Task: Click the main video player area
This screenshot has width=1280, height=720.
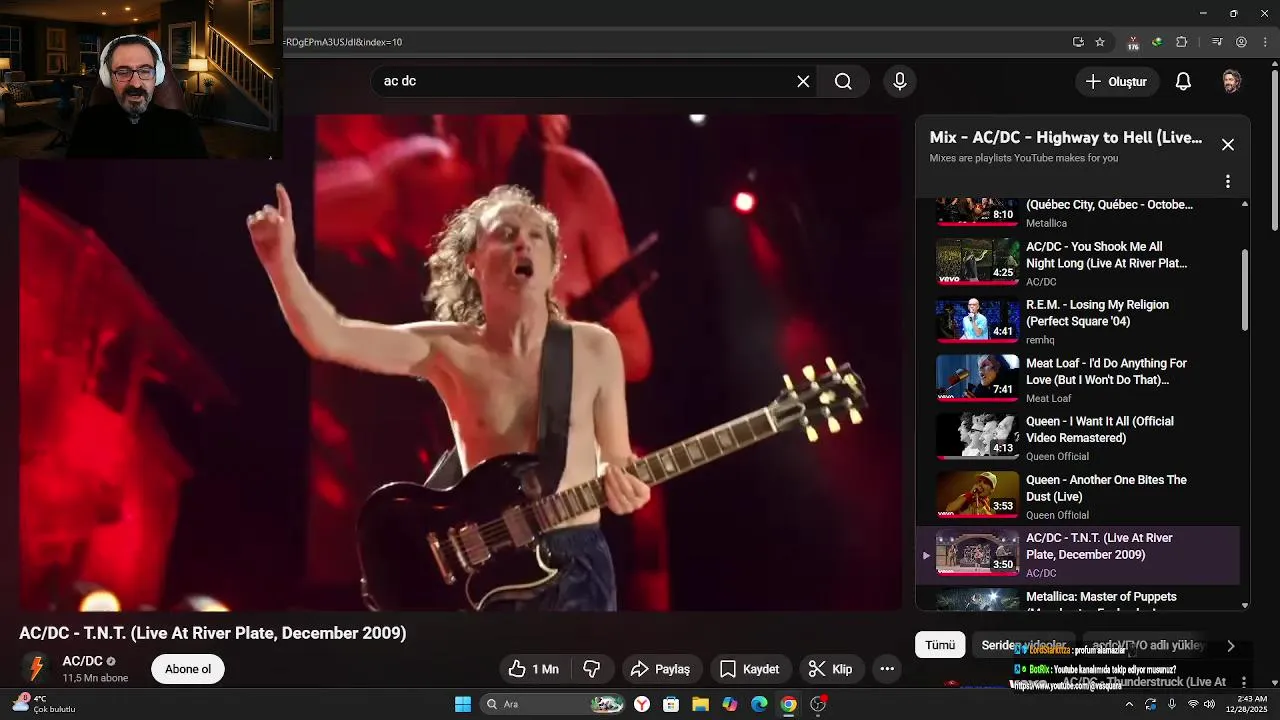Action: (x=460, y=362)
